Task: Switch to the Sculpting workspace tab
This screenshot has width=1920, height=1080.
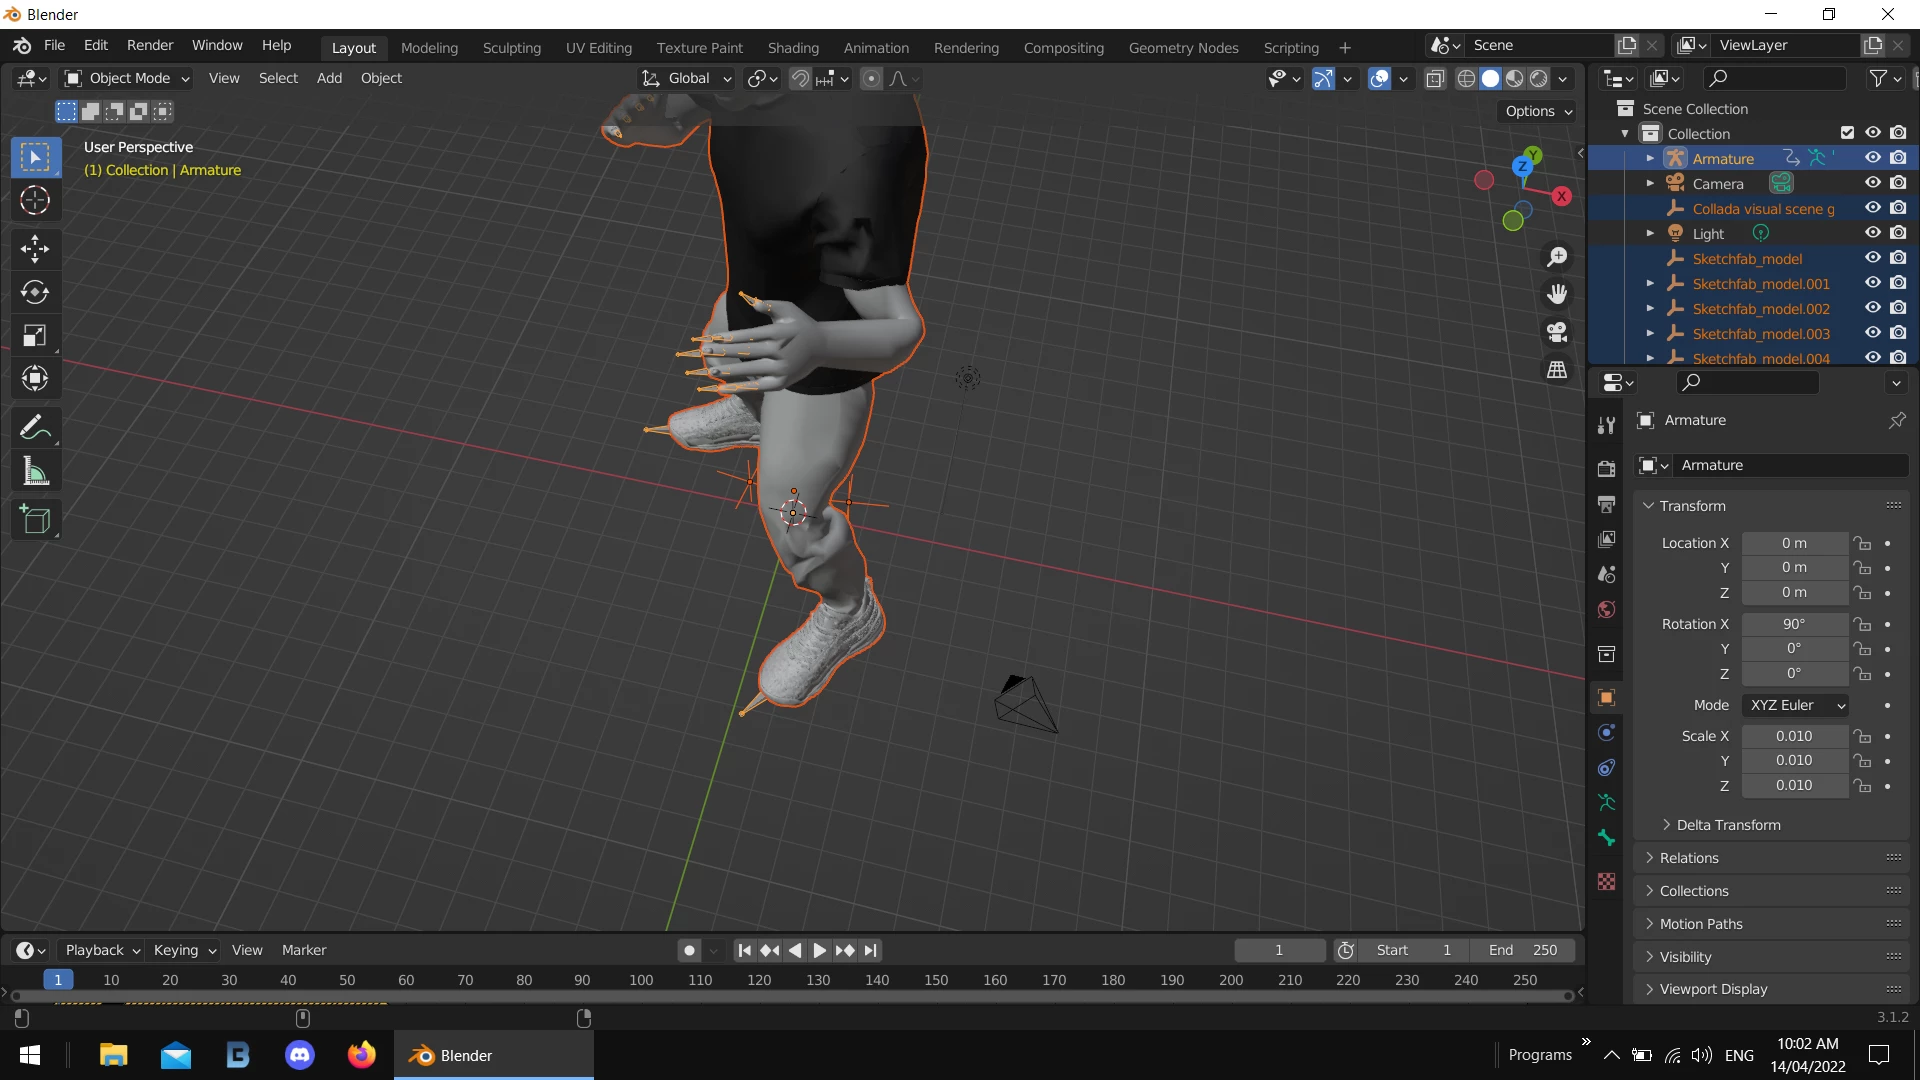Action: pos(511,47)
